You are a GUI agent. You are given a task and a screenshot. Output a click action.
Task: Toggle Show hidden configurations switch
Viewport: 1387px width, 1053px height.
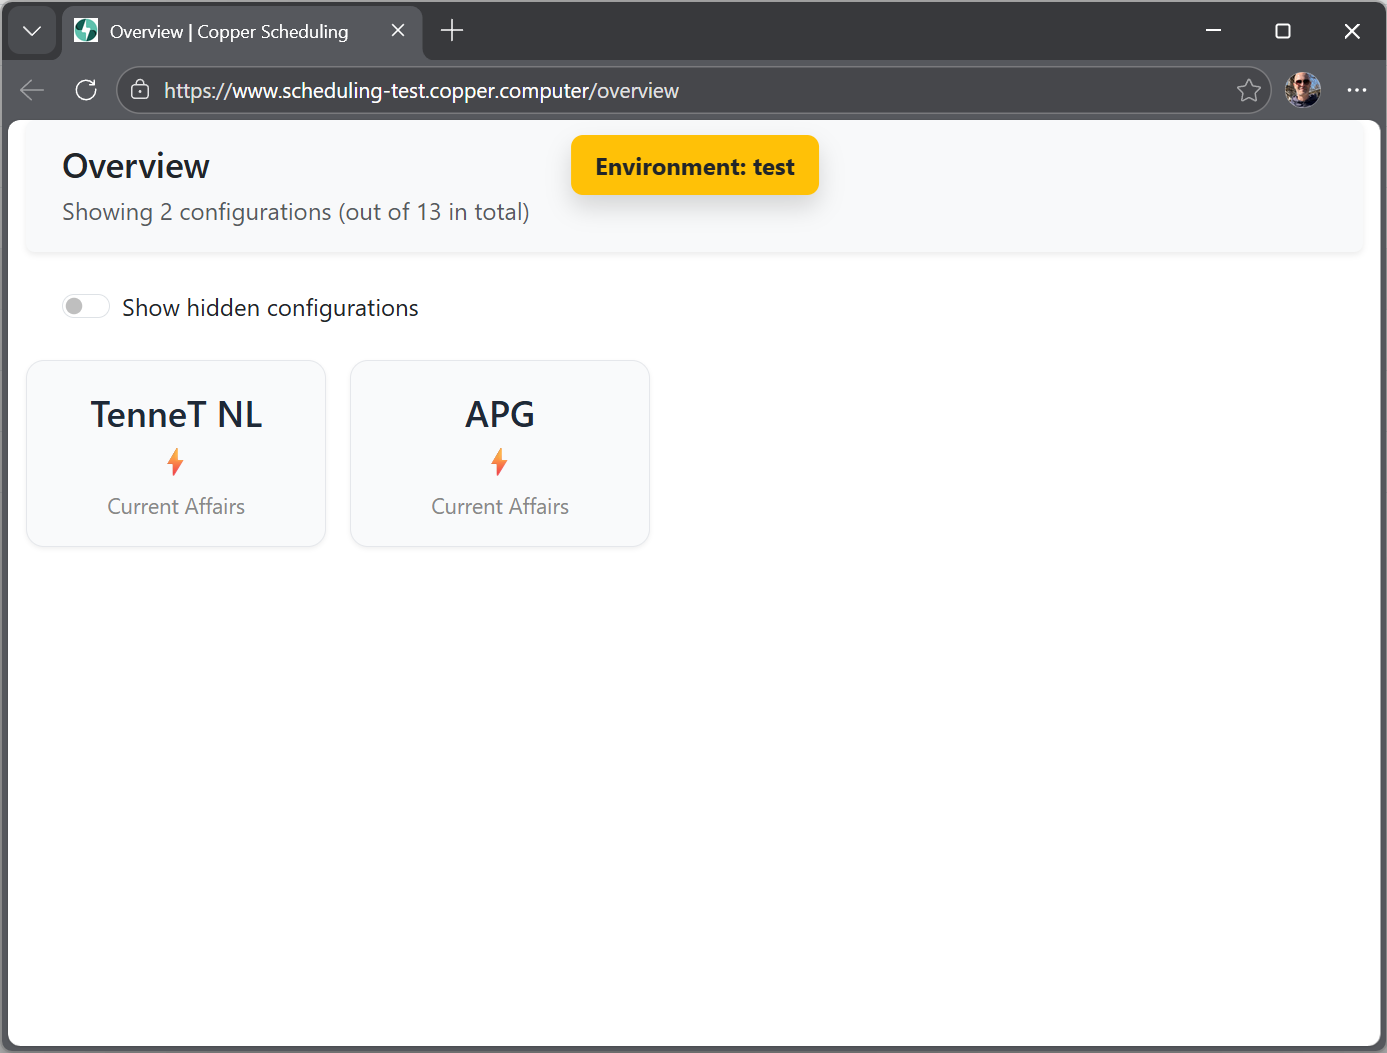[86, 306]
